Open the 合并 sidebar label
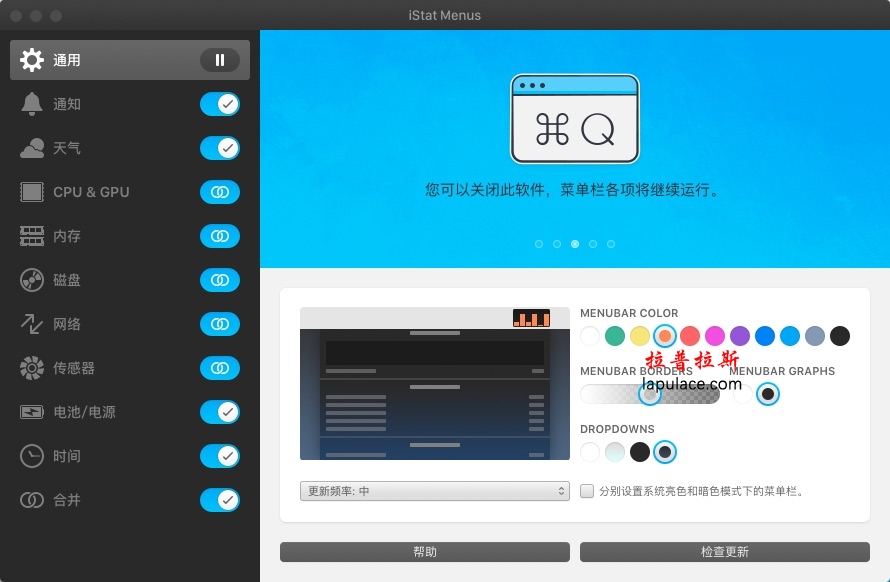 tap(67, 500)
